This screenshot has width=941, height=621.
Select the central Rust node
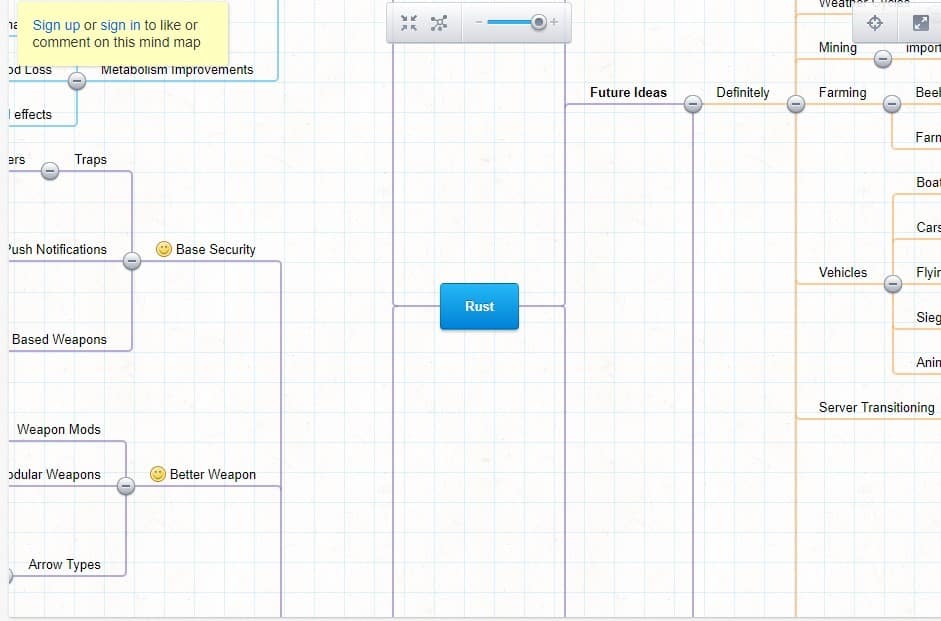[x=479, y=306]
